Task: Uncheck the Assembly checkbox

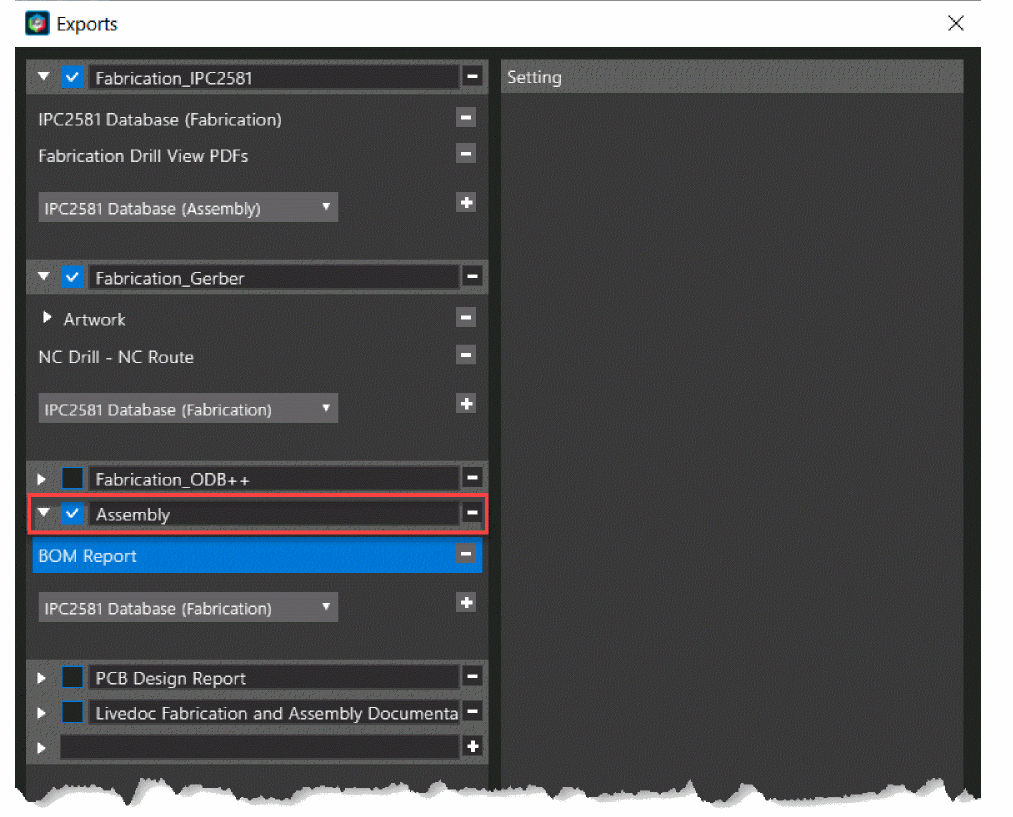Action: (x=72, y=514)
